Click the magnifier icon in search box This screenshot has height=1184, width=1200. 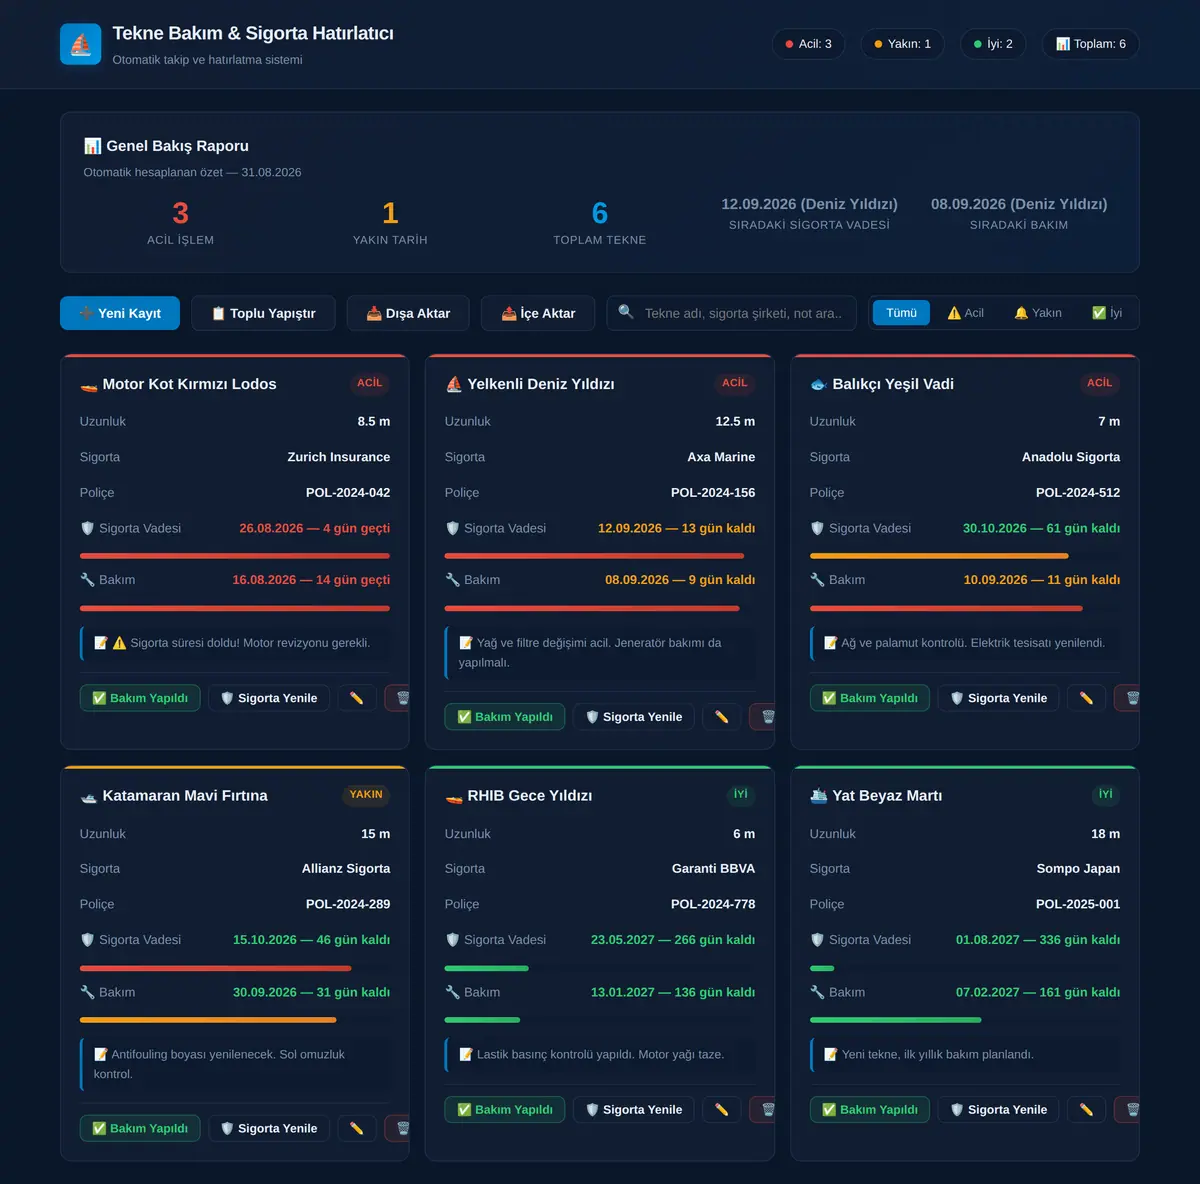click(626, 312)
